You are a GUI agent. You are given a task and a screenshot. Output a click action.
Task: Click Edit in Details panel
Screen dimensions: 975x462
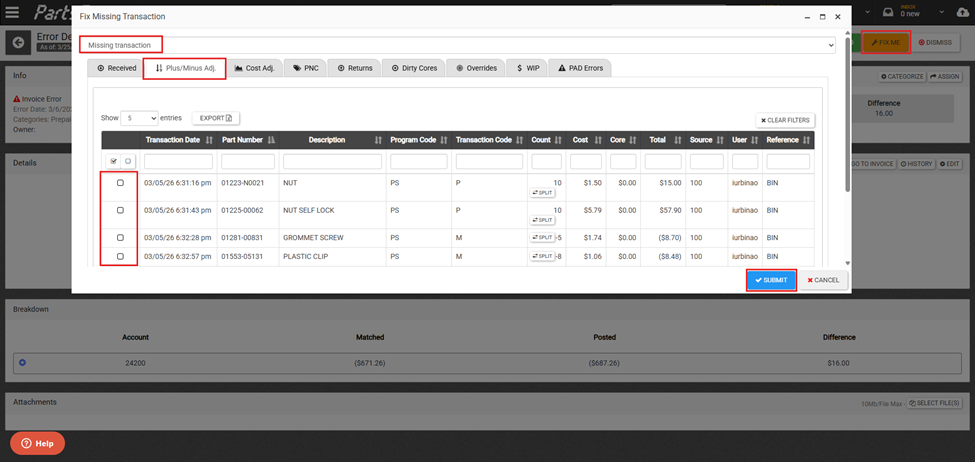tap(950, 164)
